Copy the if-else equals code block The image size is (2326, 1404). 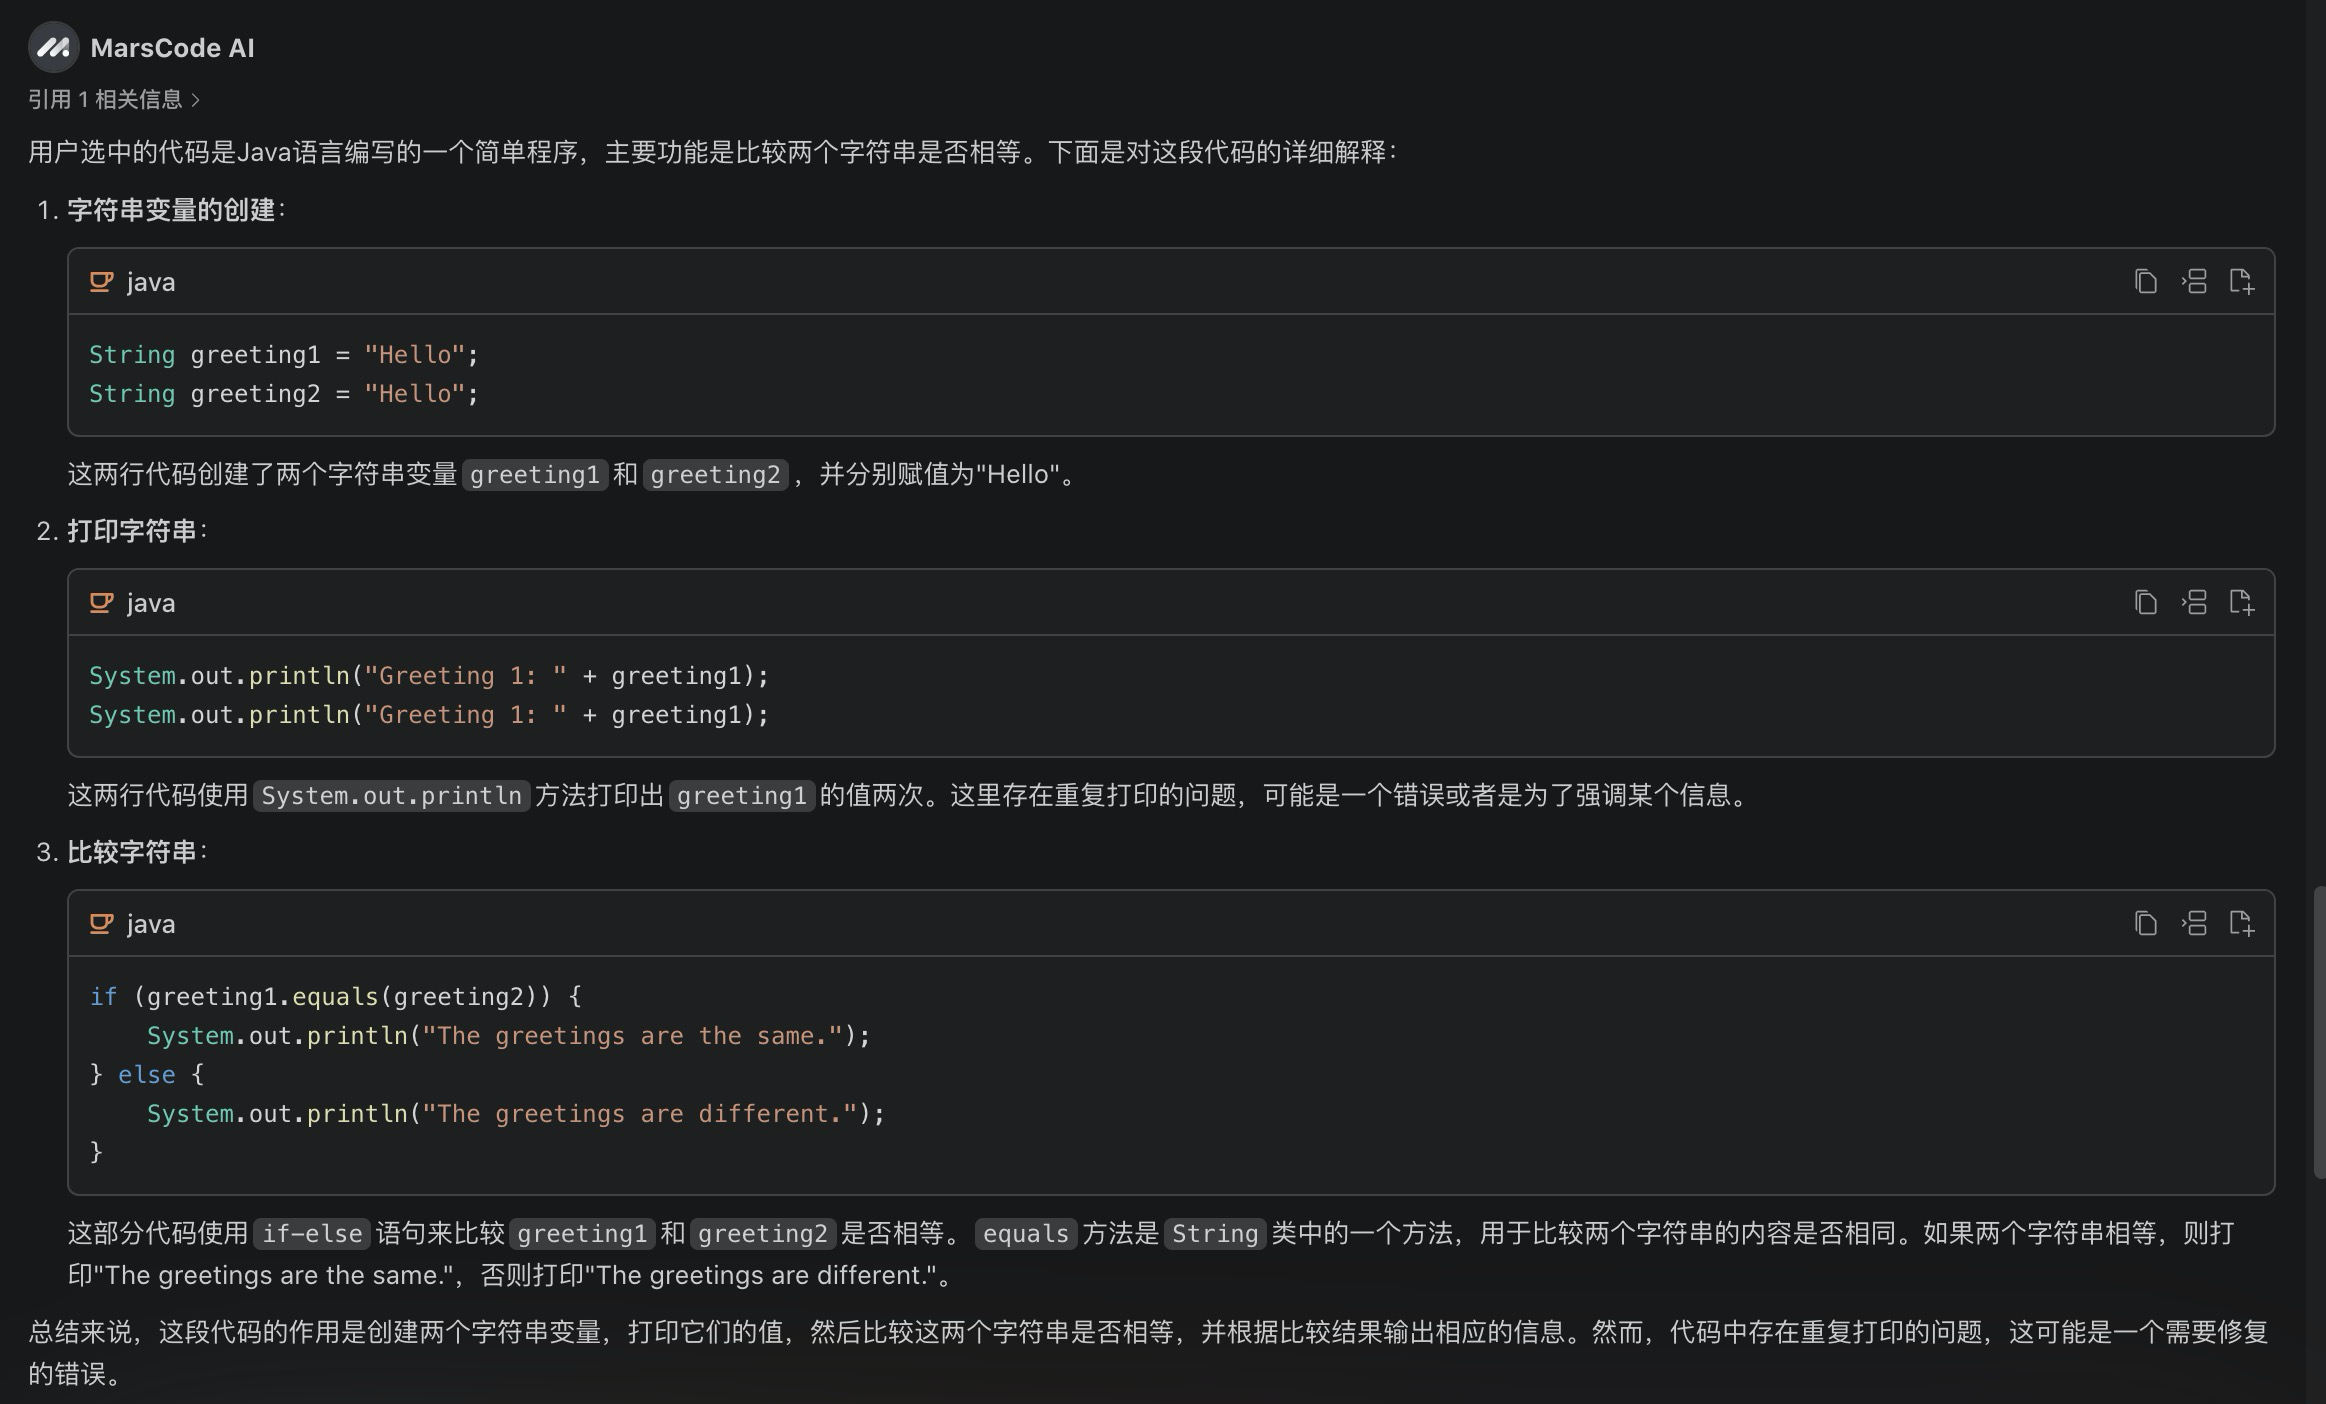tap(2145, 924)
